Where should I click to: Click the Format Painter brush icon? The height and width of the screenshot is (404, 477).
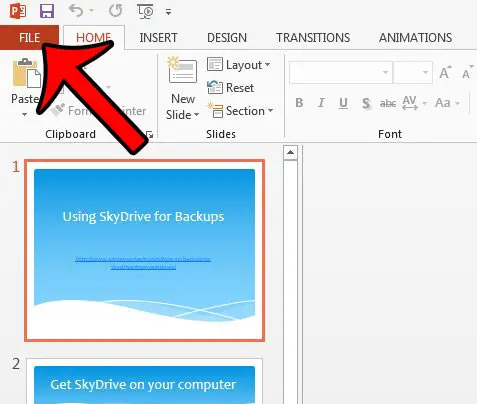point(58,110)
